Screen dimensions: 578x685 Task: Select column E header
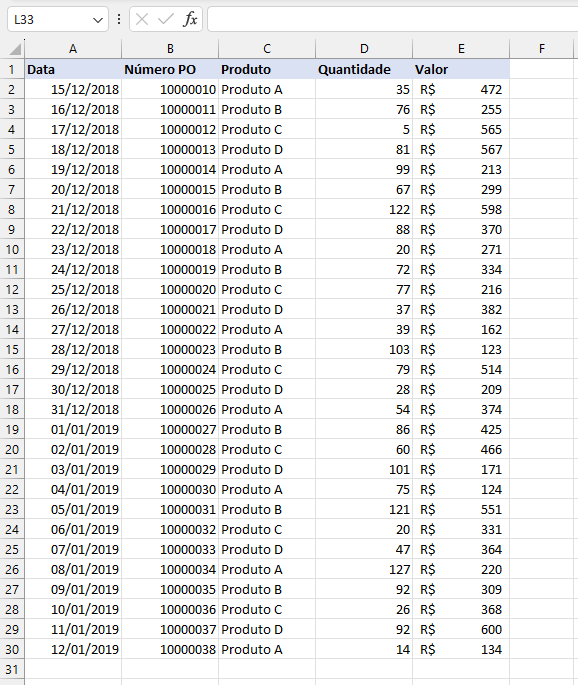pos(461,48)
